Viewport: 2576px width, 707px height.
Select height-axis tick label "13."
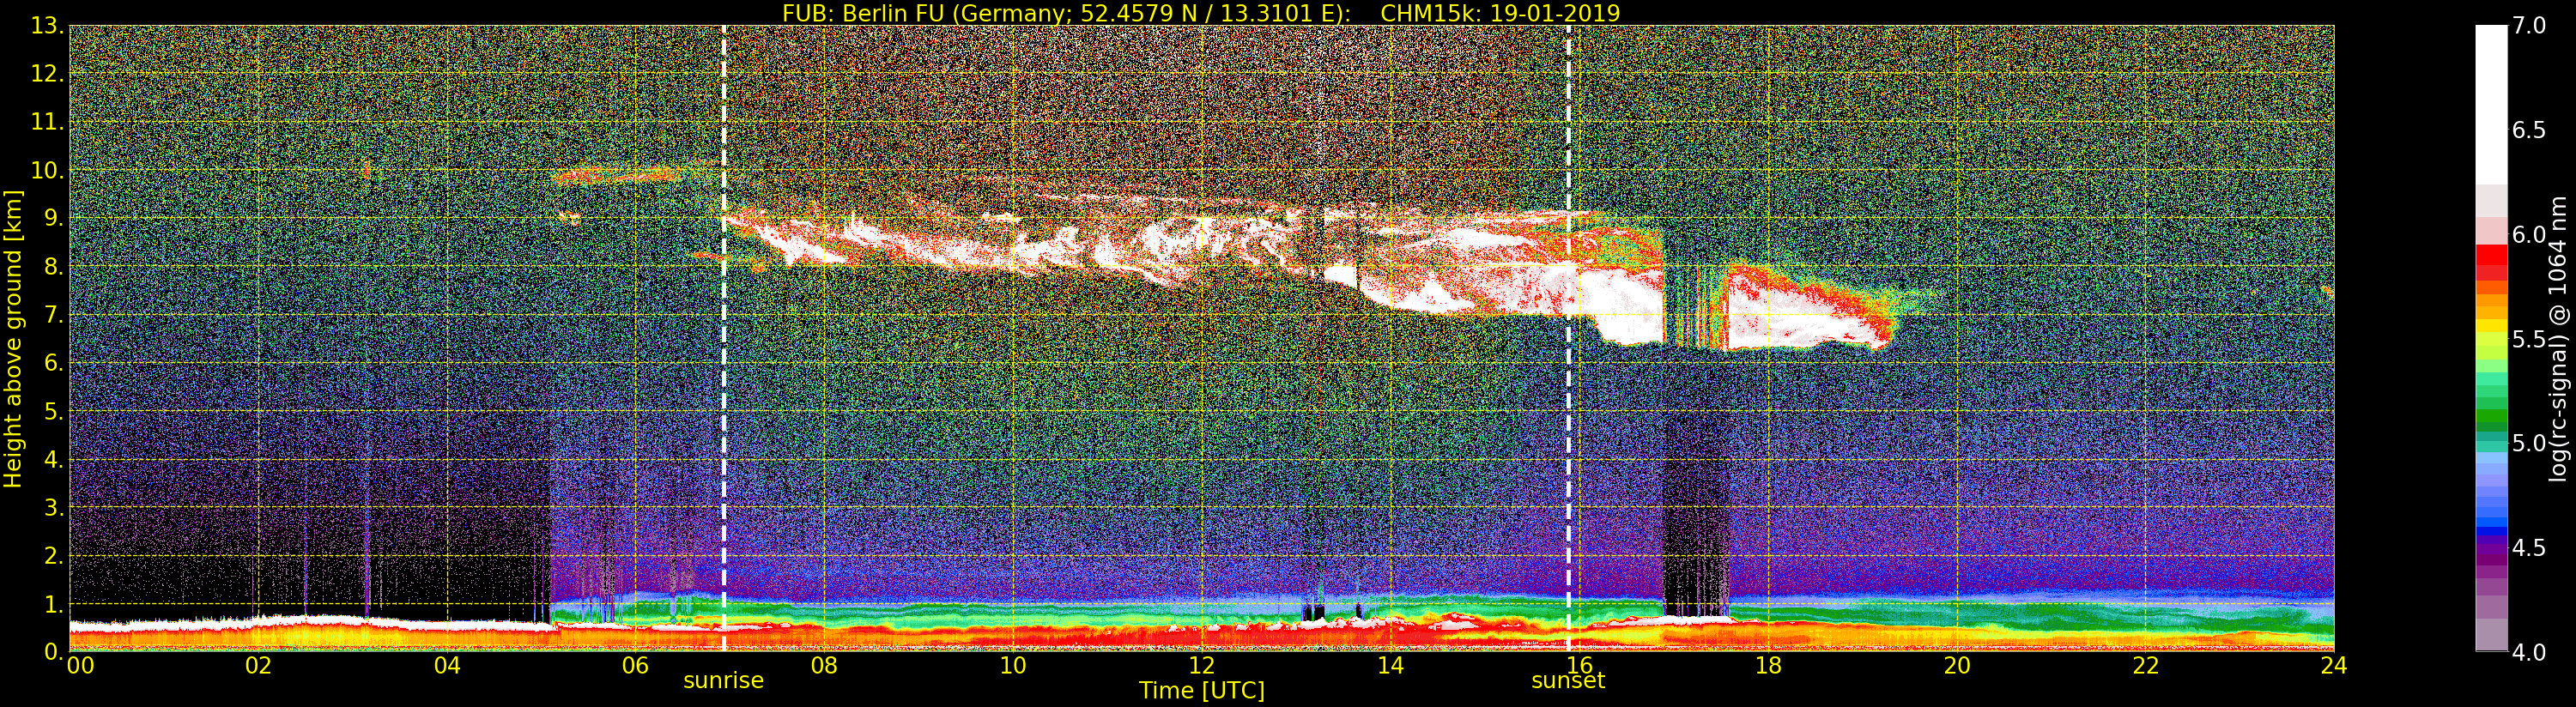[x=47, y=26]
